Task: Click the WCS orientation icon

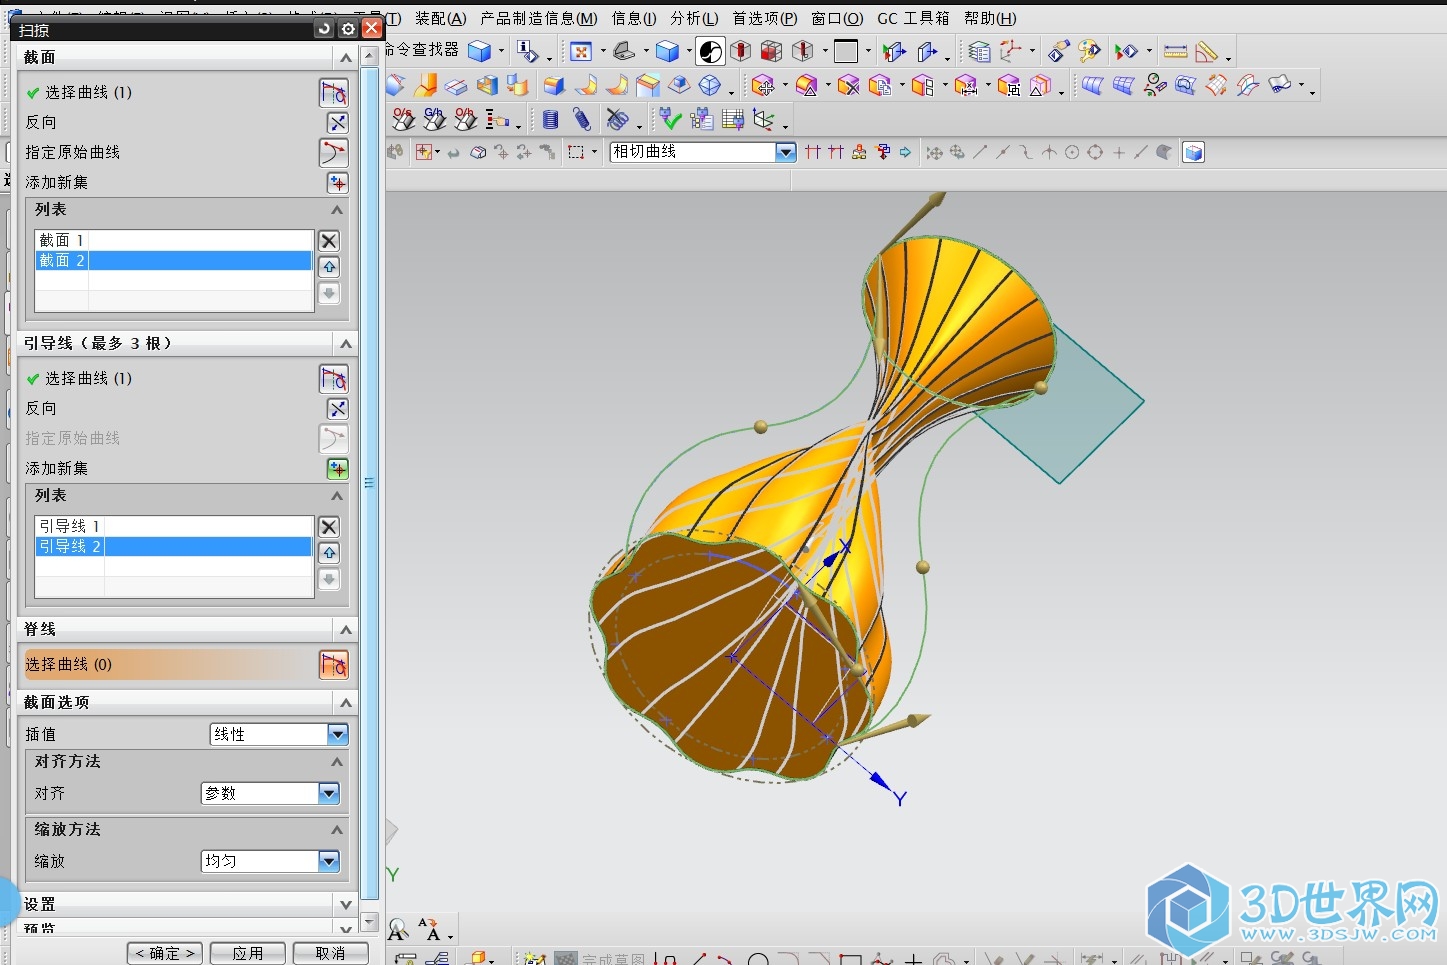Action: point(1012,51)
